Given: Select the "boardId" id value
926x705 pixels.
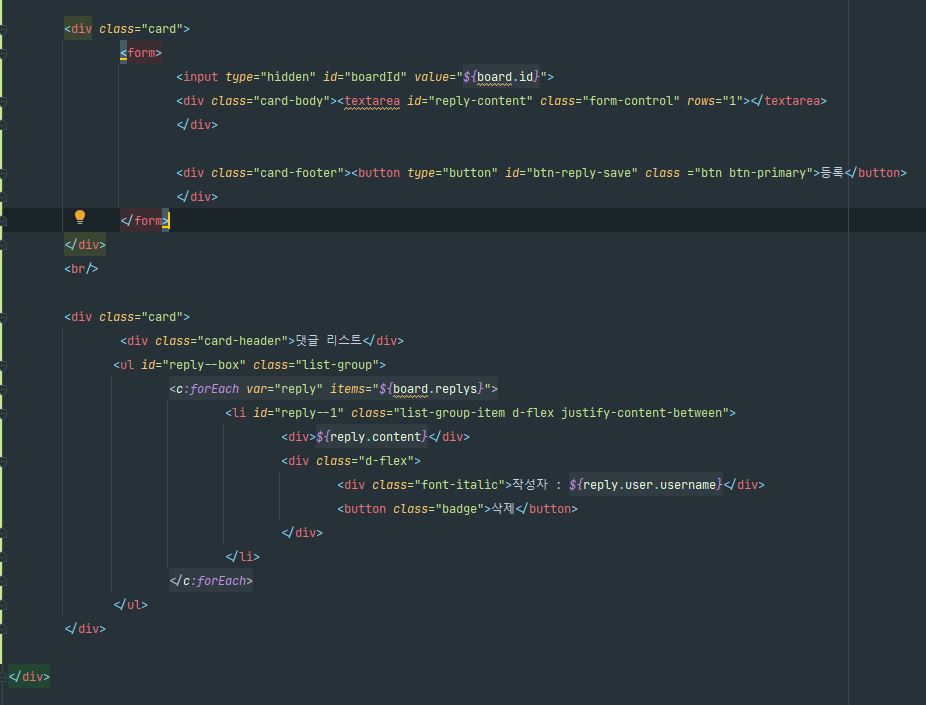Looking at the screenshot, I should tap(375, 77).
